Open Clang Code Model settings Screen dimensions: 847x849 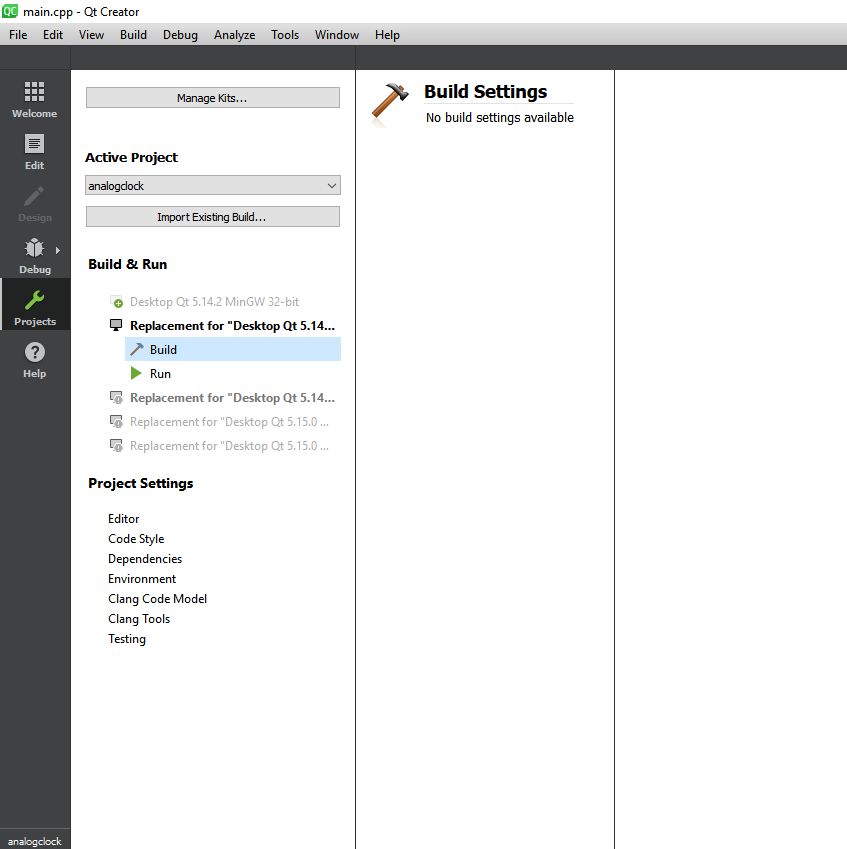pos(157,599)
